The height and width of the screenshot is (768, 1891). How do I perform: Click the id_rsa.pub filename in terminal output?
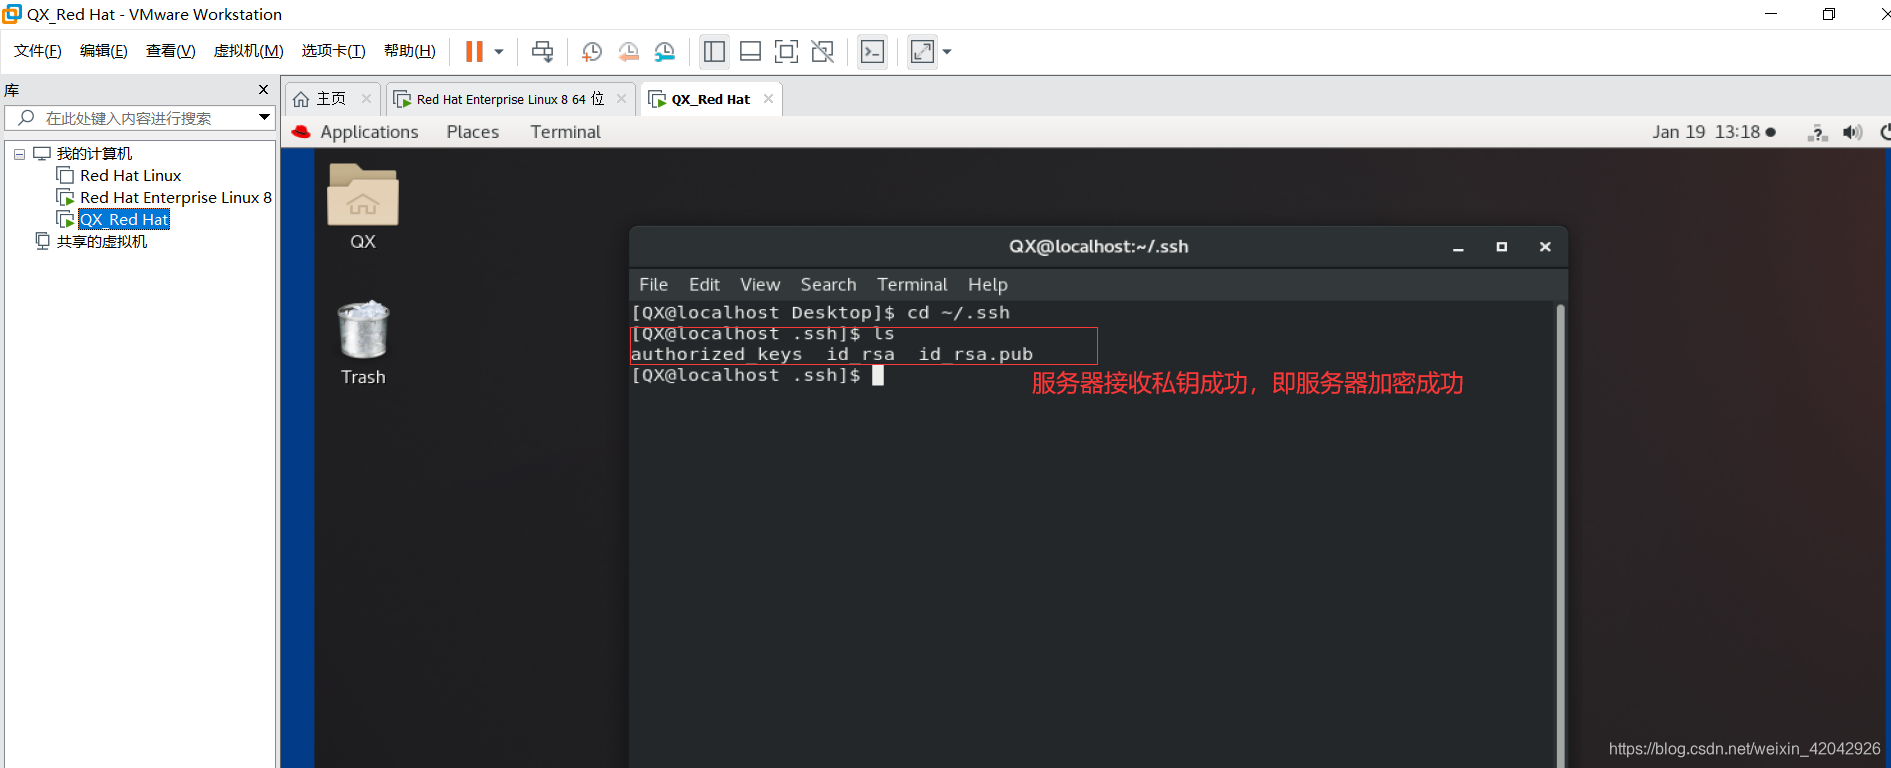(x=975, y=354)
